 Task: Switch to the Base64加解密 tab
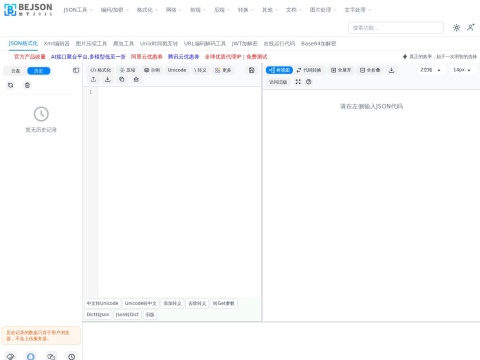(318, 43)
